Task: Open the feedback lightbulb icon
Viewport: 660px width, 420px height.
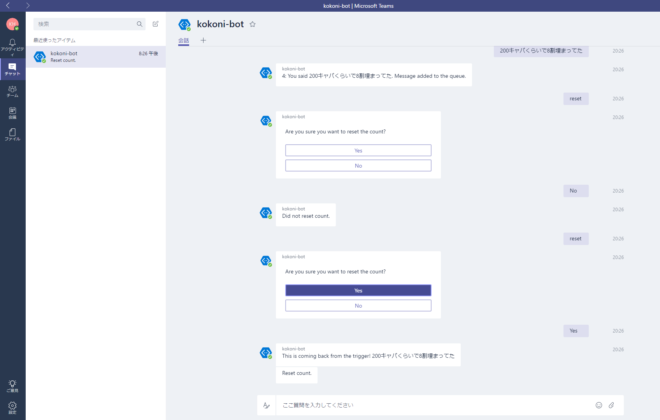Action: [12, 385]
